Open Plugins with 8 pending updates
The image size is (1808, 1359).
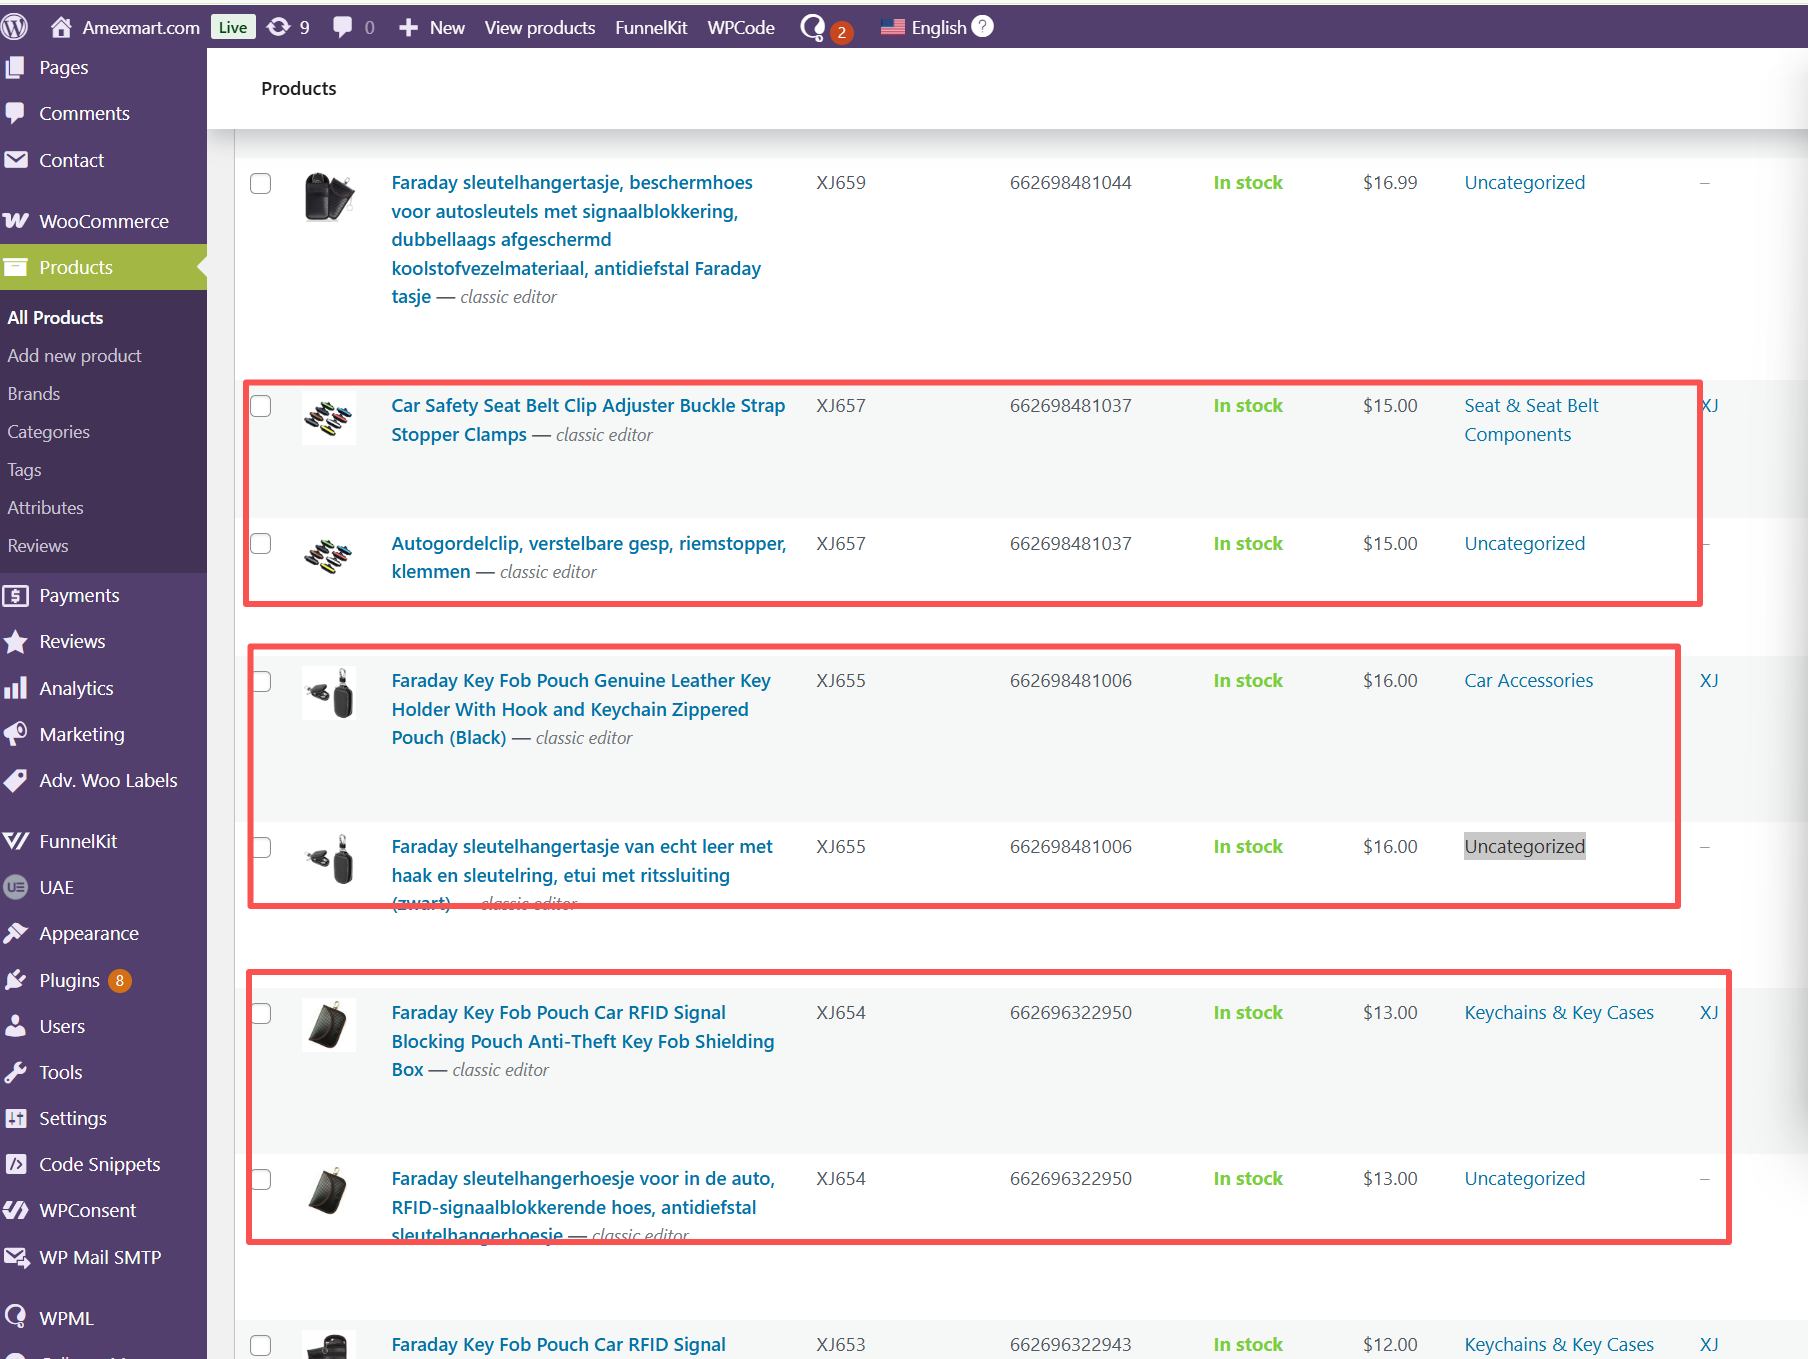70,980
